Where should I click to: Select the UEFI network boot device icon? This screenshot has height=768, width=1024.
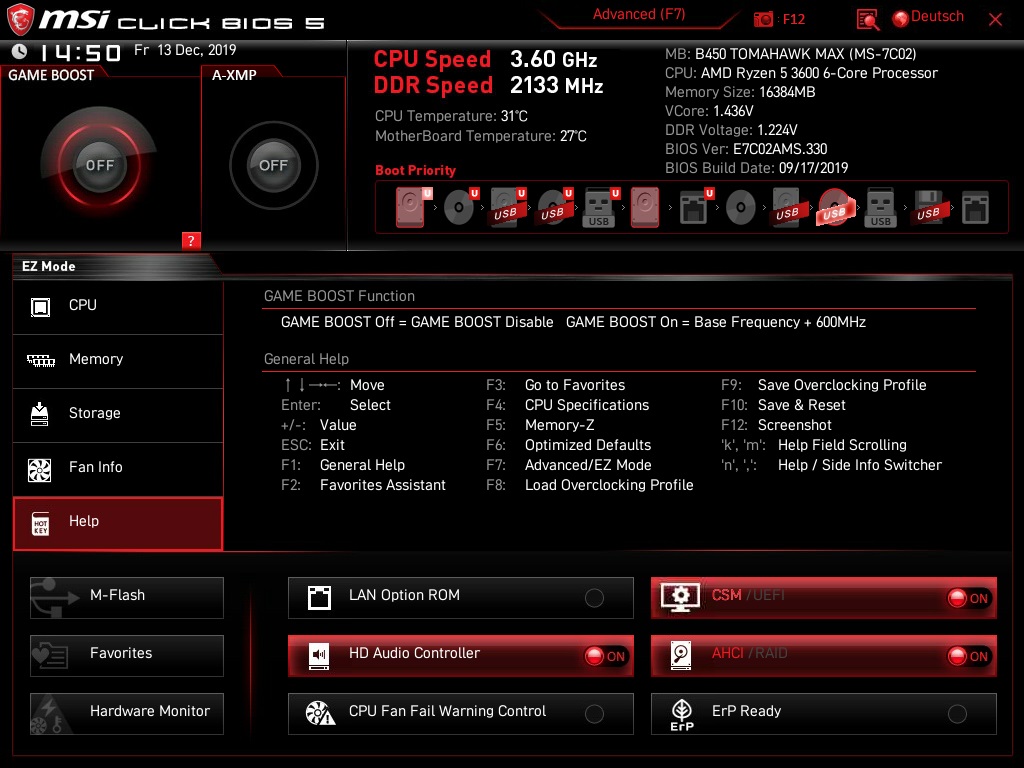coord(695,208)
